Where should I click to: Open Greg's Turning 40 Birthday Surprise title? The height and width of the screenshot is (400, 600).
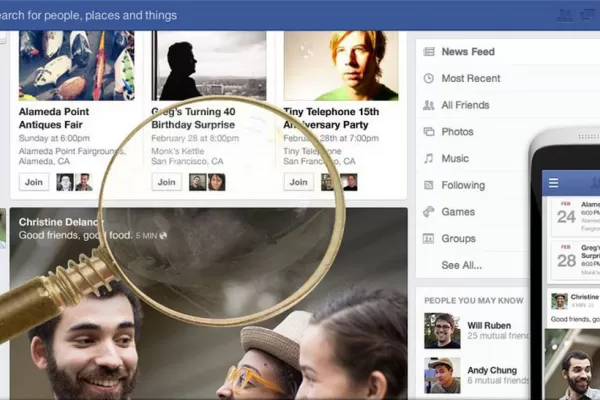pos(193,118)
